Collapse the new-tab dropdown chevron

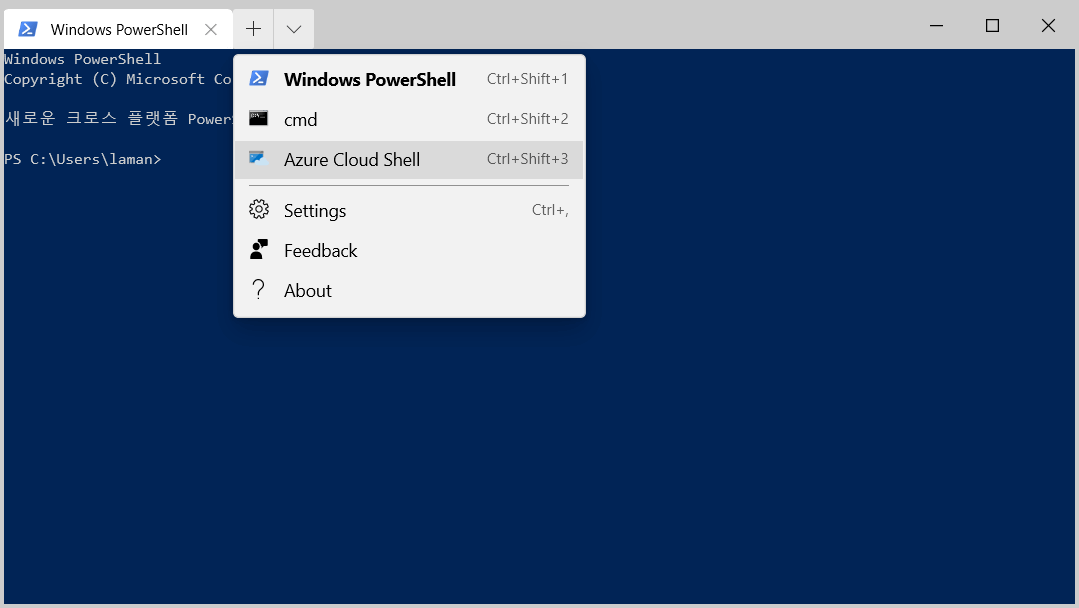tap(293, 29)
